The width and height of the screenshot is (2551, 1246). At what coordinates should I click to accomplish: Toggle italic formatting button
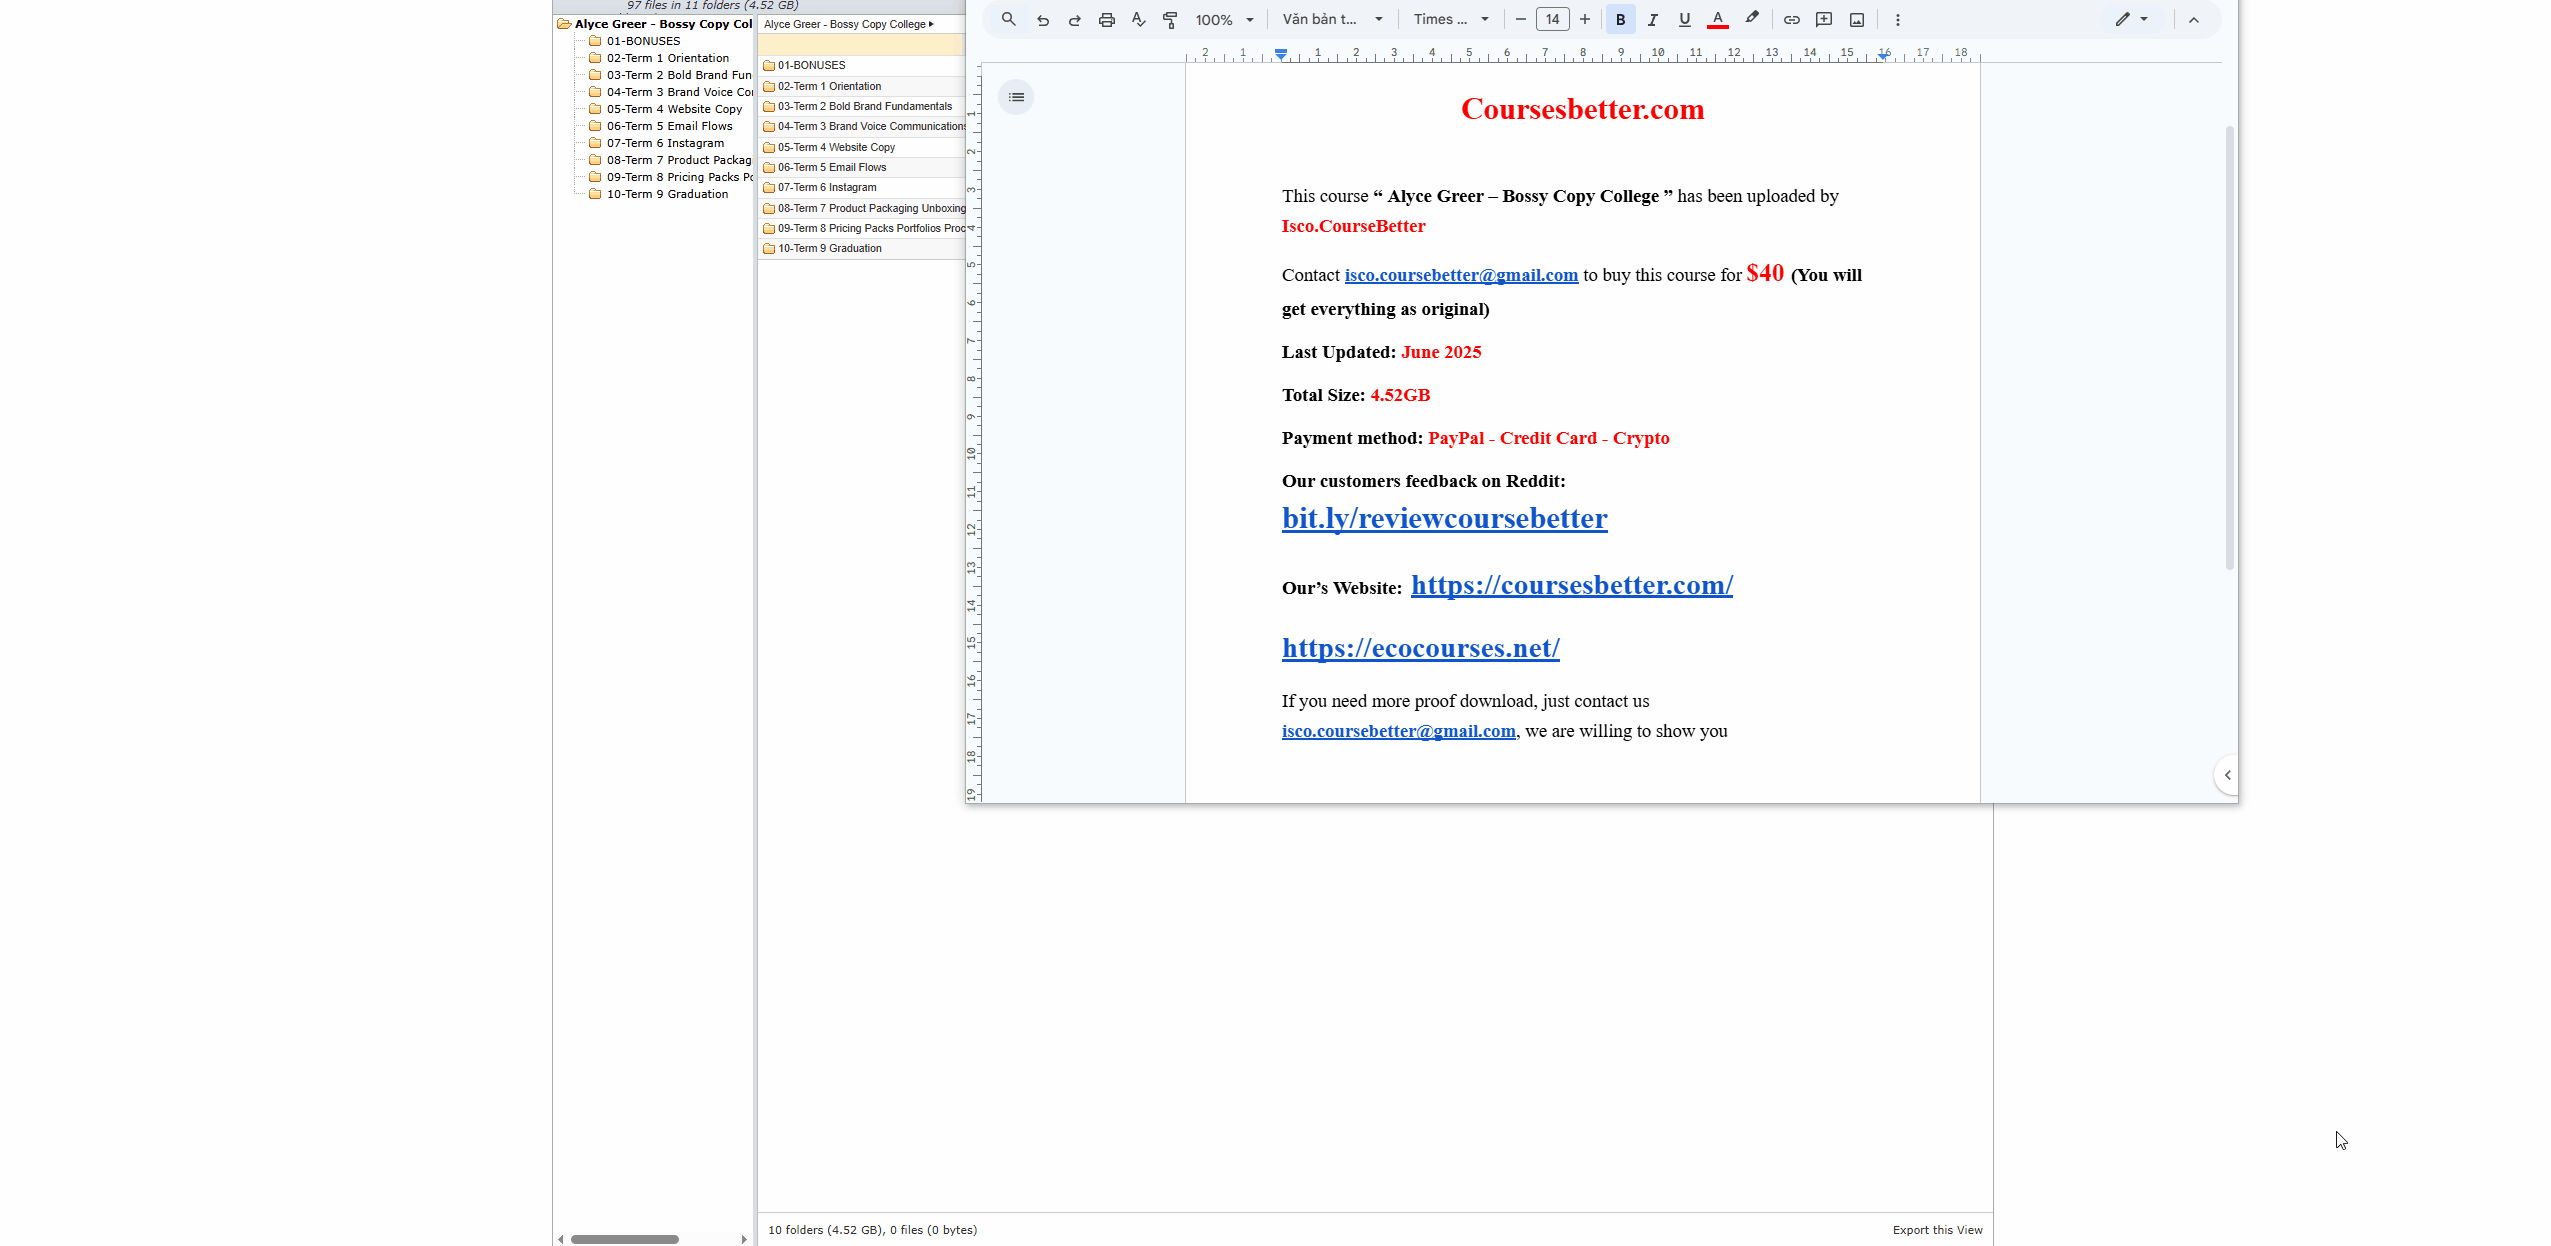(1652, 20)
